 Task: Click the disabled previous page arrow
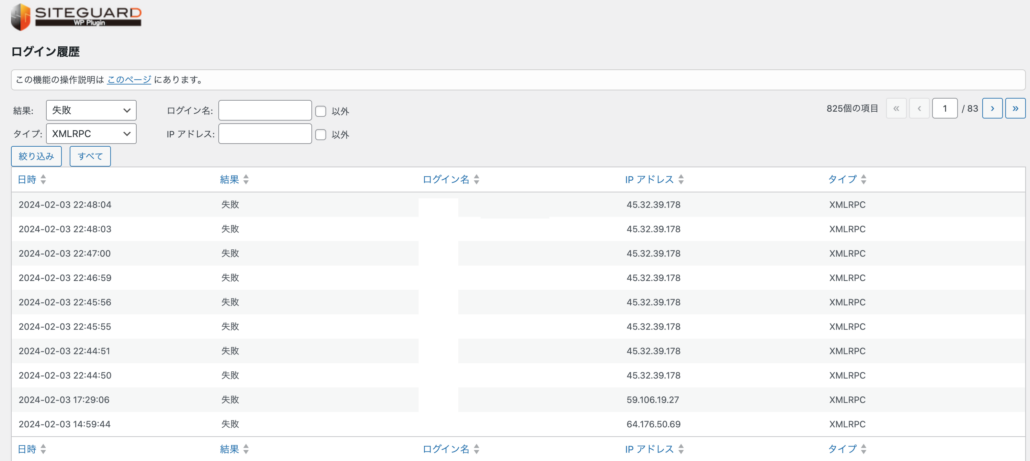pos(919,108)
